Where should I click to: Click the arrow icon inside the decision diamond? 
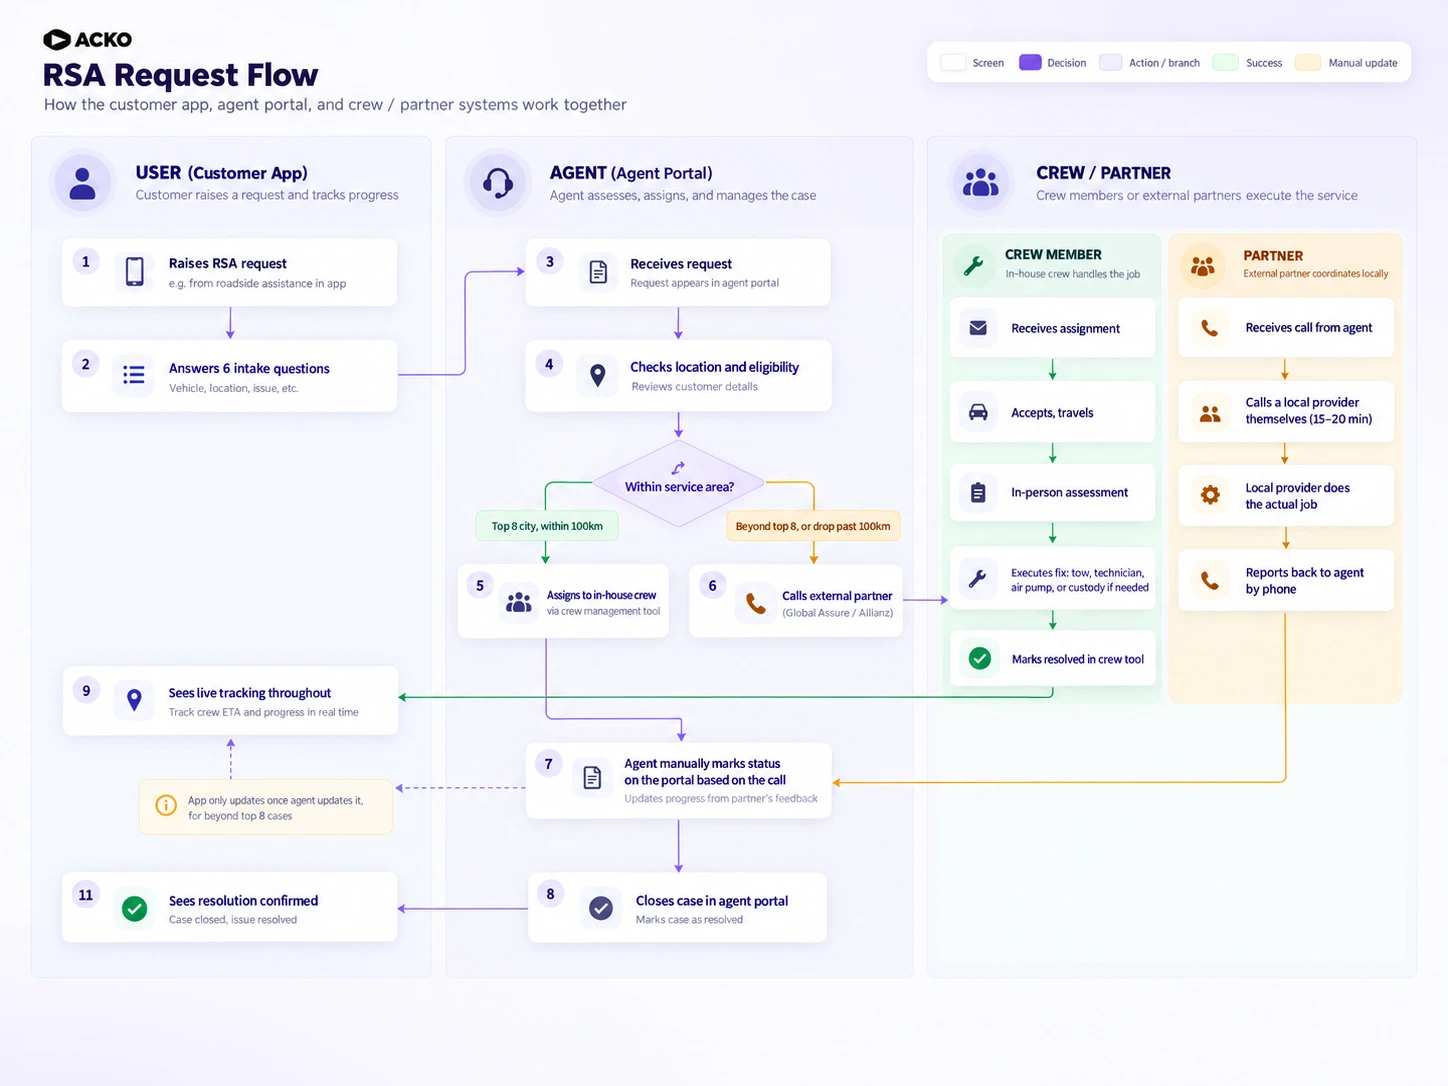[x=678, y=467]
